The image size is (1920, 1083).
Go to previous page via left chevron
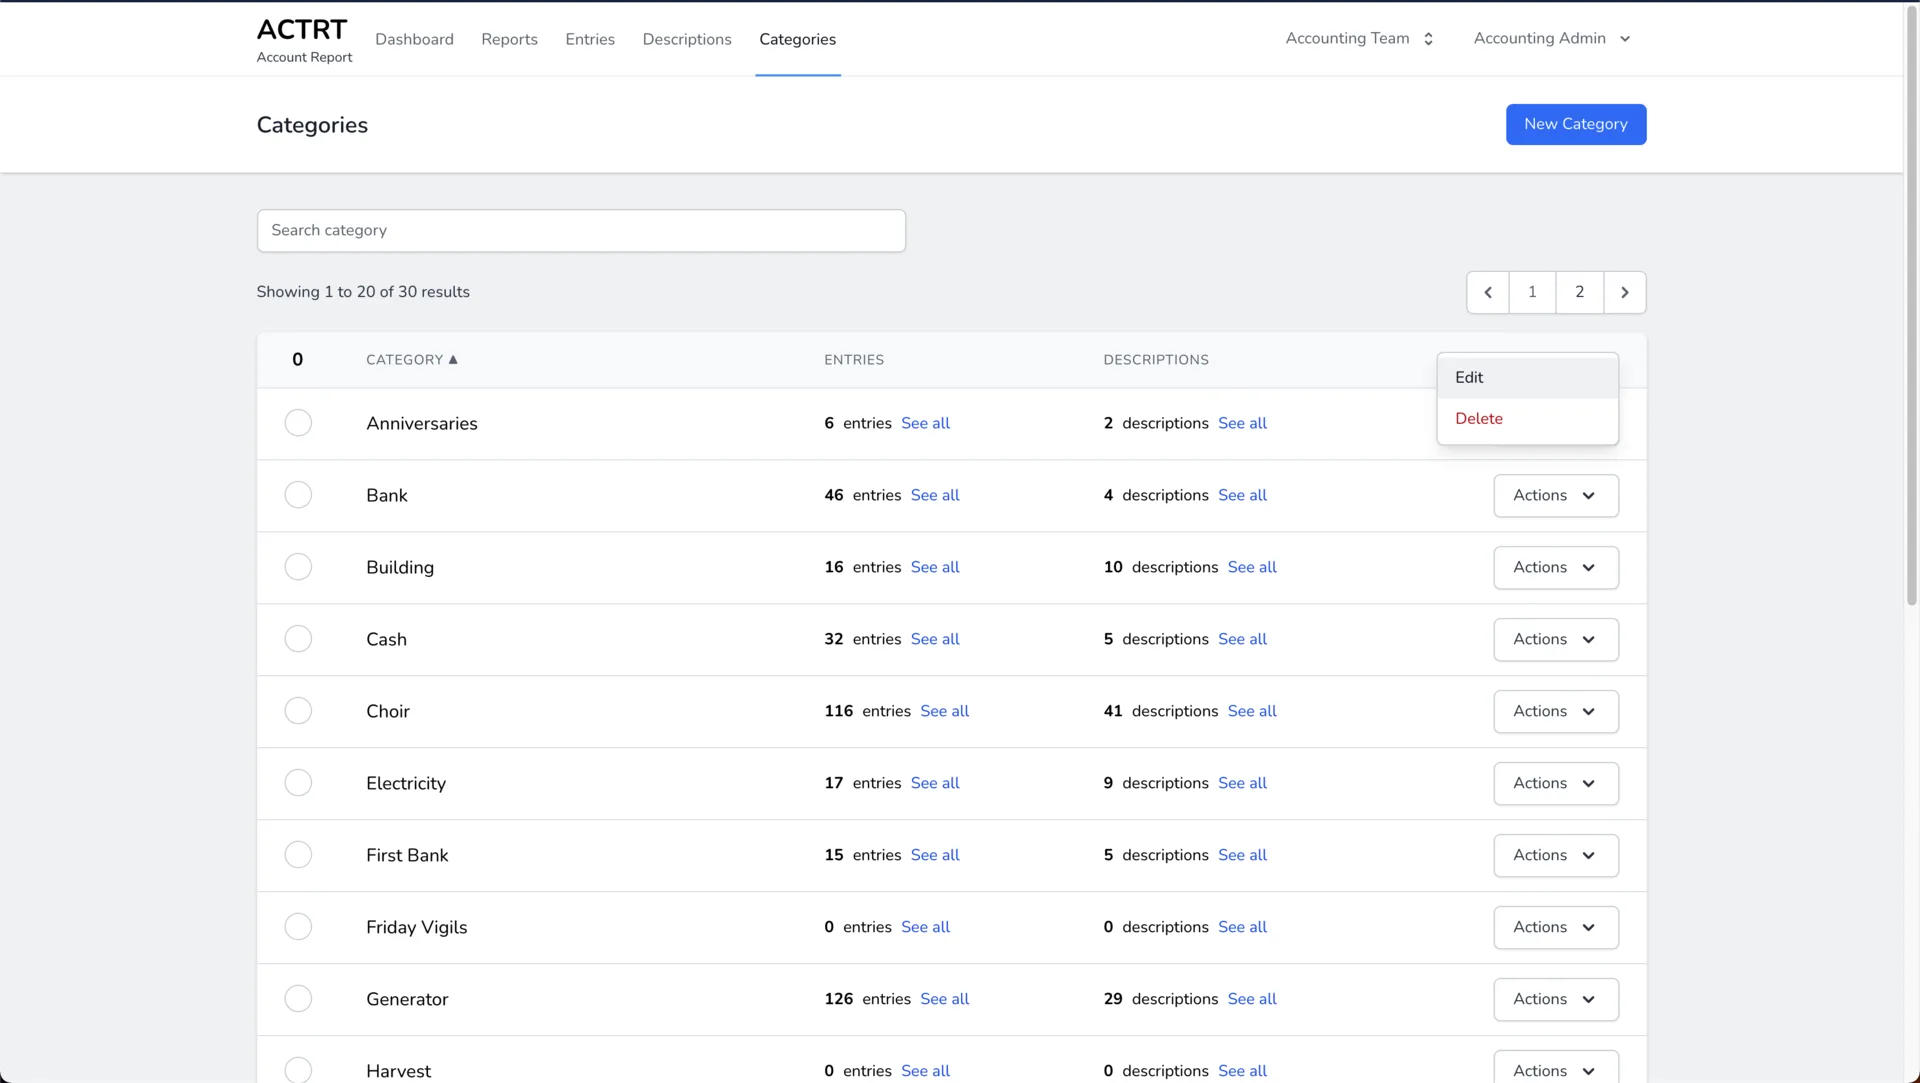point(1488,292)
